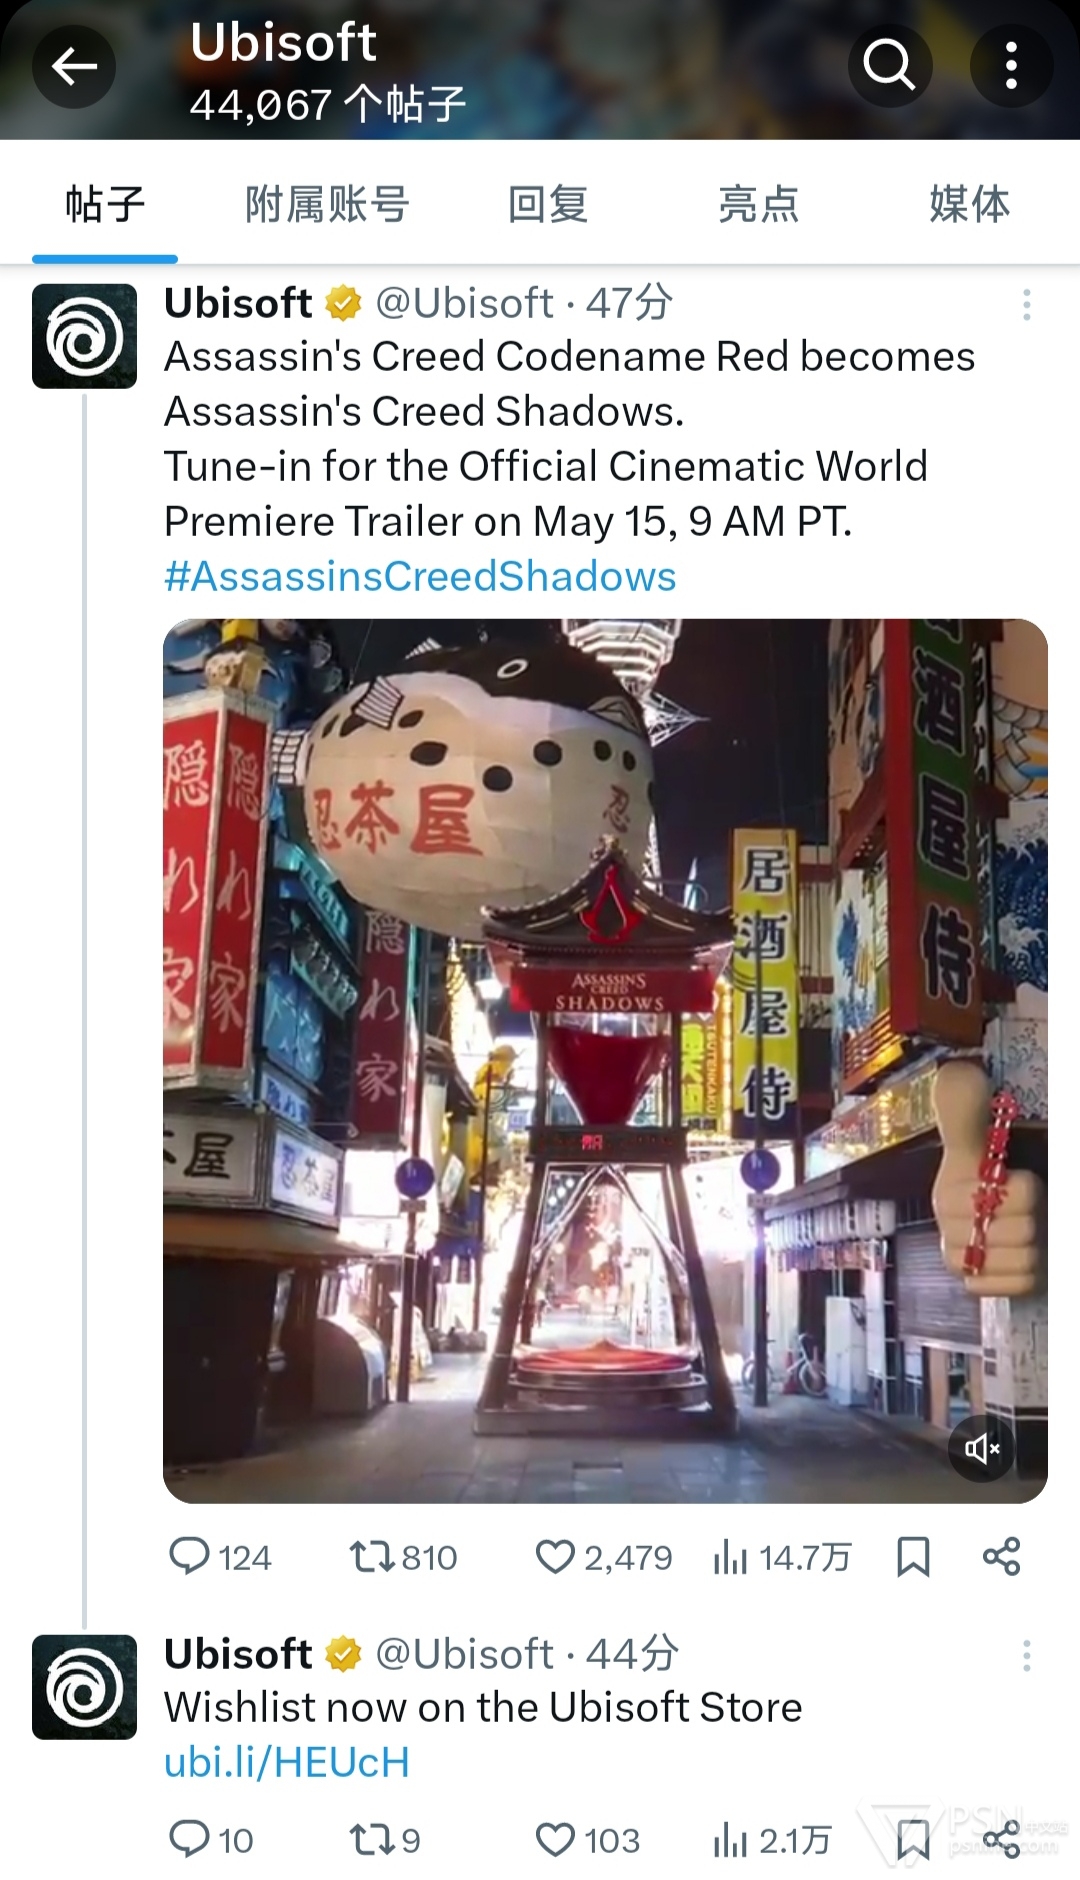
Task: Repost the post with 810 reposts
Action: point(402,1557)
